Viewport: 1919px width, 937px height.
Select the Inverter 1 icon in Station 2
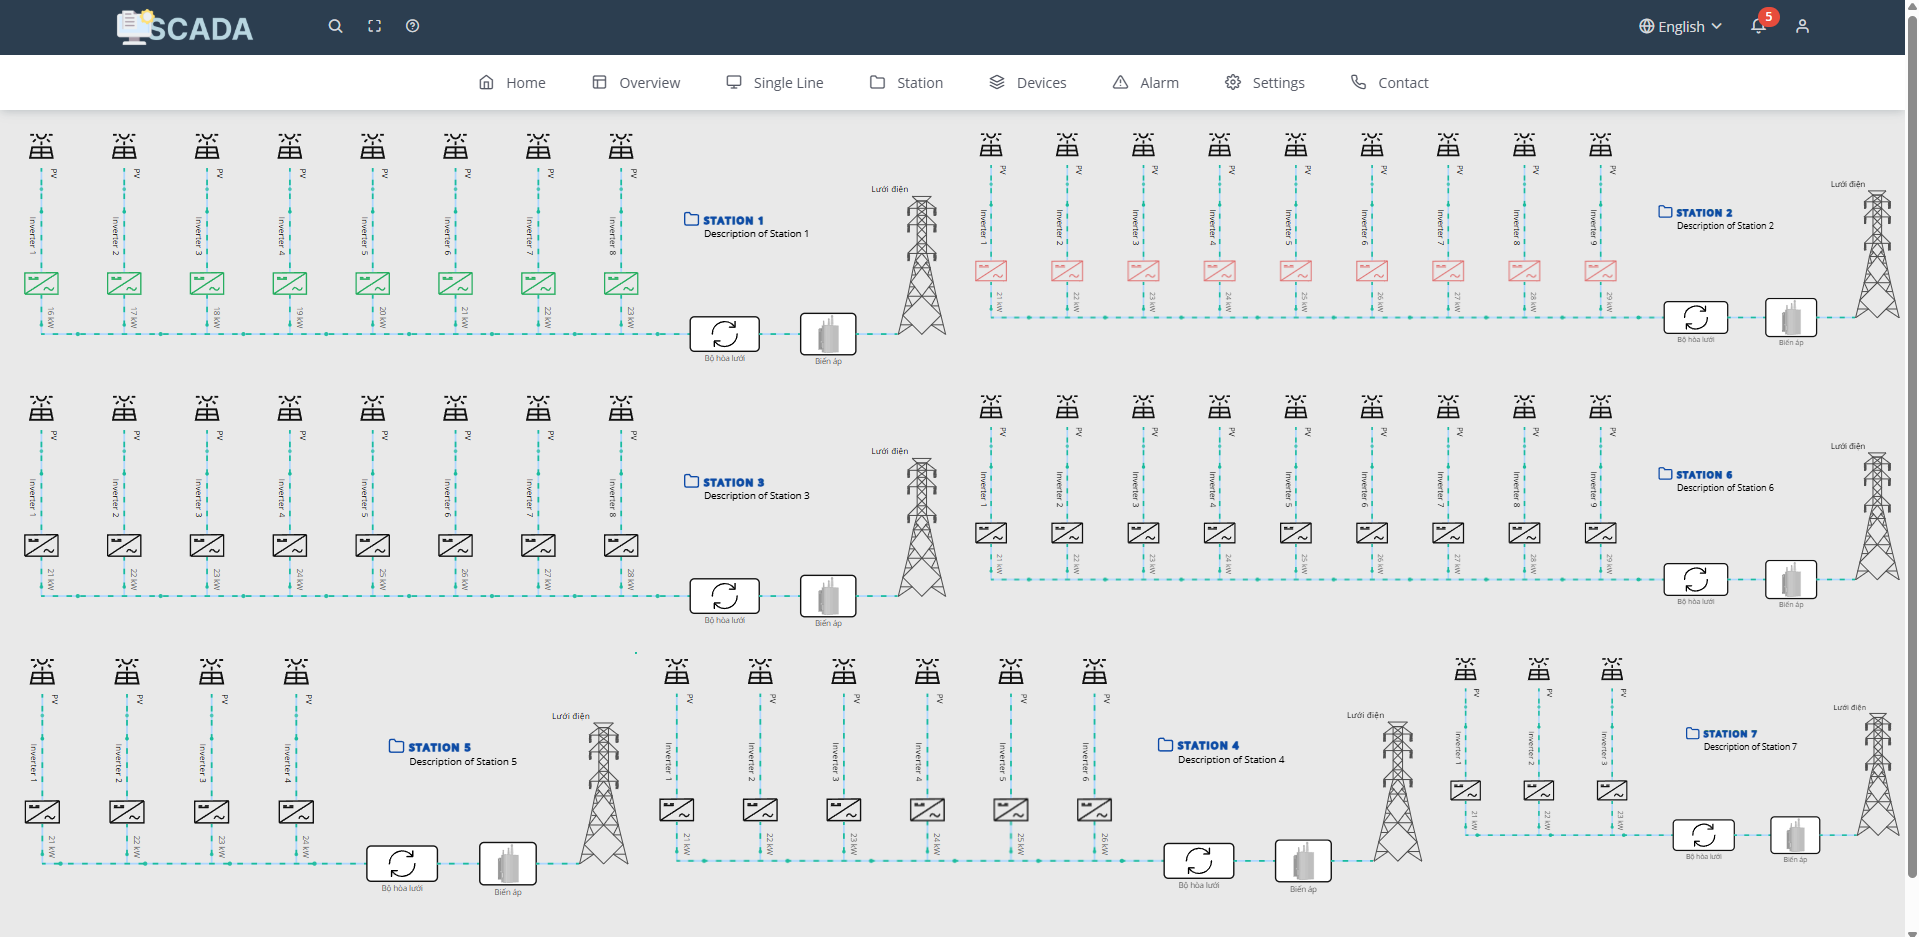(x=992, y=270)
